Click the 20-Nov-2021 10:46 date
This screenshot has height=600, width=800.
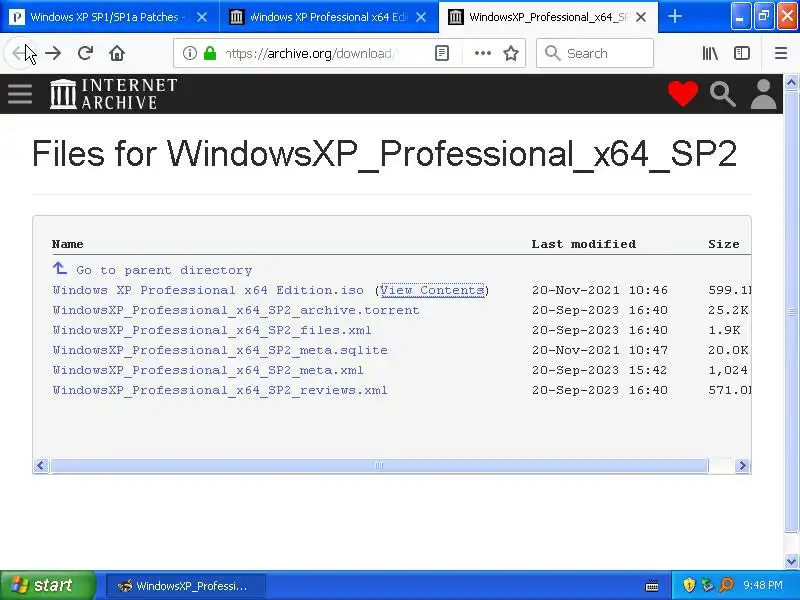click(599, 290)
